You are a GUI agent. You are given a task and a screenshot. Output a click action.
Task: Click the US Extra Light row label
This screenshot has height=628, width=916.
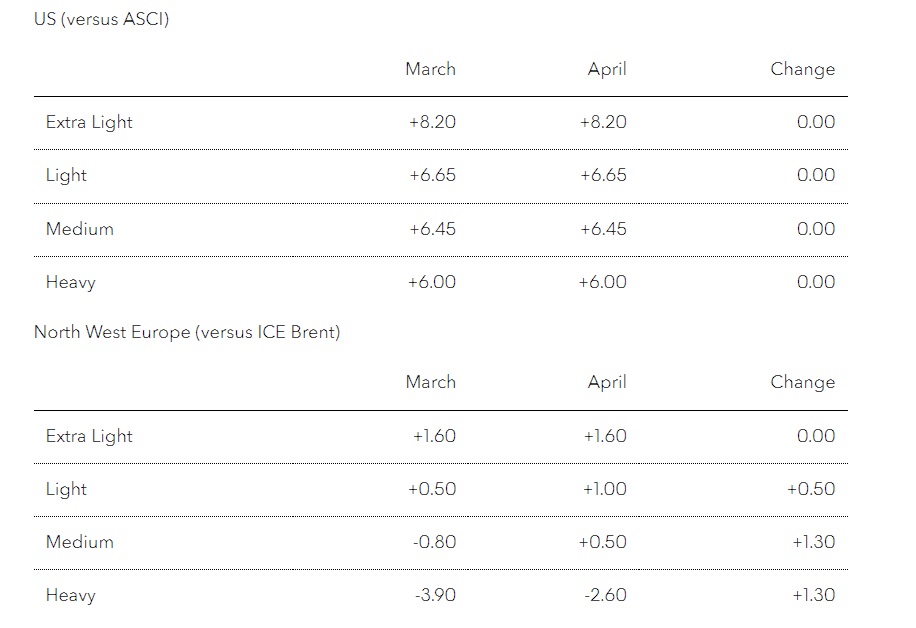[x=89, y=122]
